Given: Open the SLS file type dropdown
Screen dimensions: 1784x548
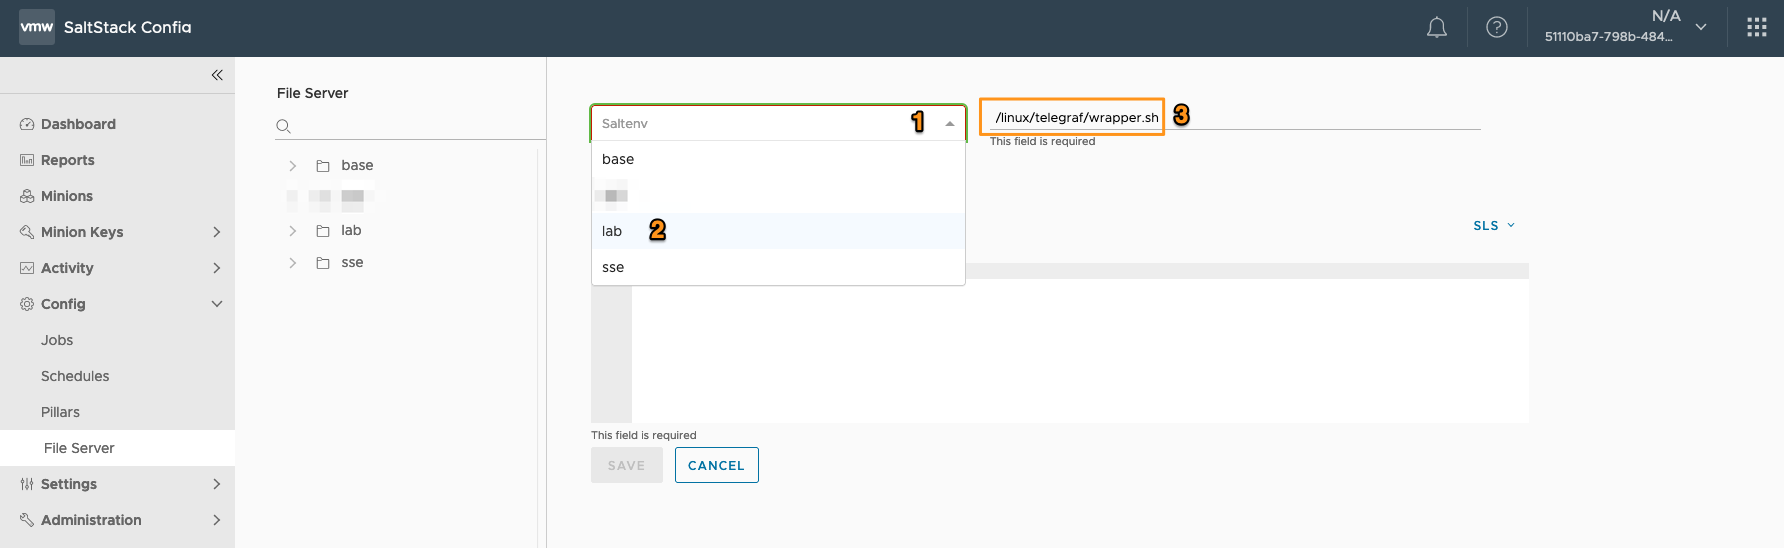Looking at the screenshot, I should coord(1494,226).
